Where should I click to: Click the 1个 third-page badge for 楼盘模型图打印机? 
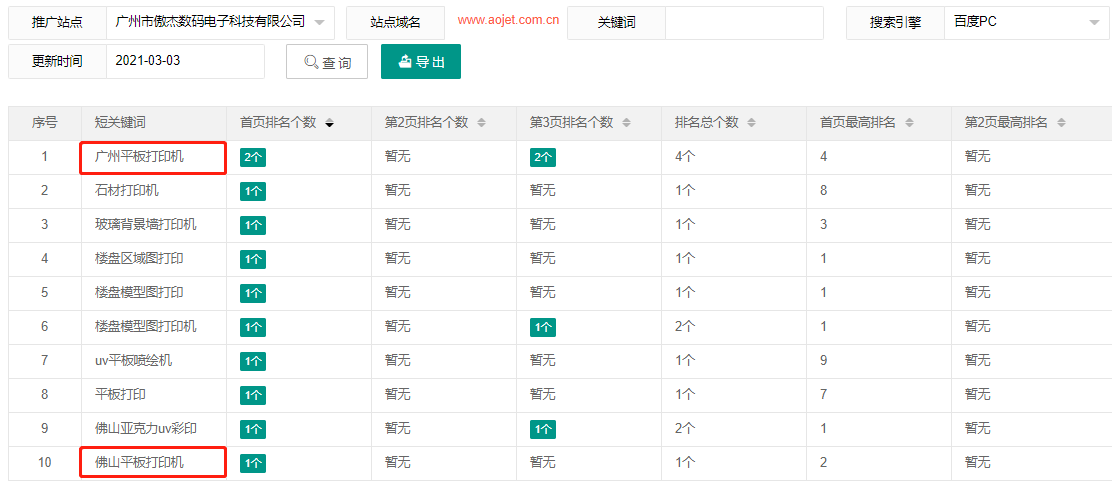point(543,327)
